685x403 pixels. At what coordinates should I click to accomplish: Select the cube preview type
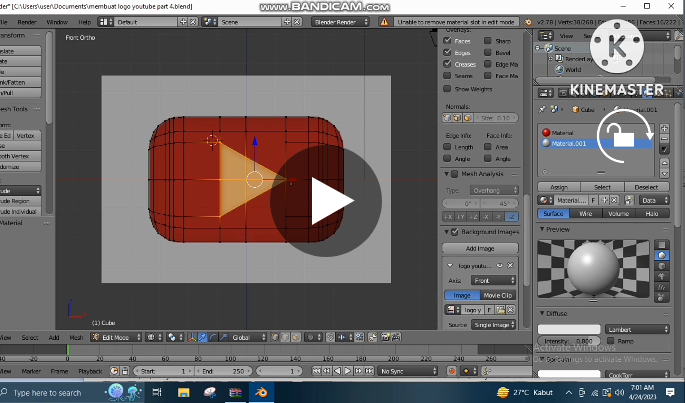click(x=661, y=266)
